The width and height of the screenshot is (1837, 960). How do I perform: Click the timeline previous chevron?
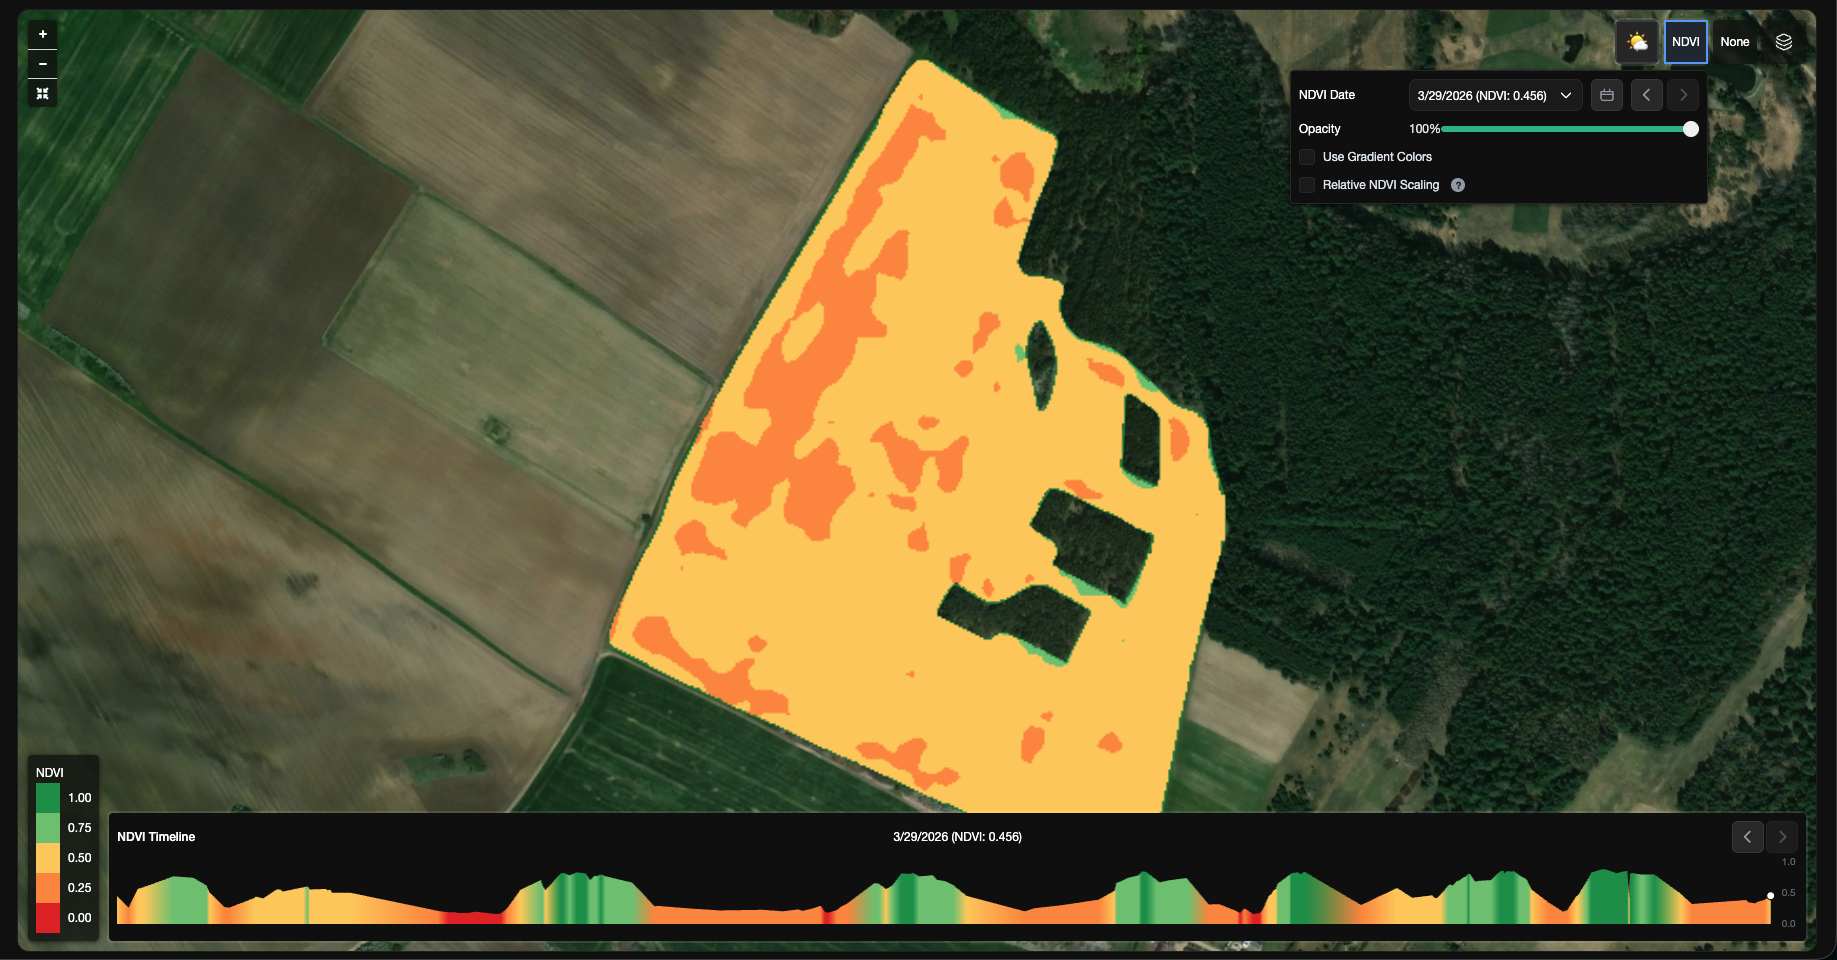coord(1747,837)
